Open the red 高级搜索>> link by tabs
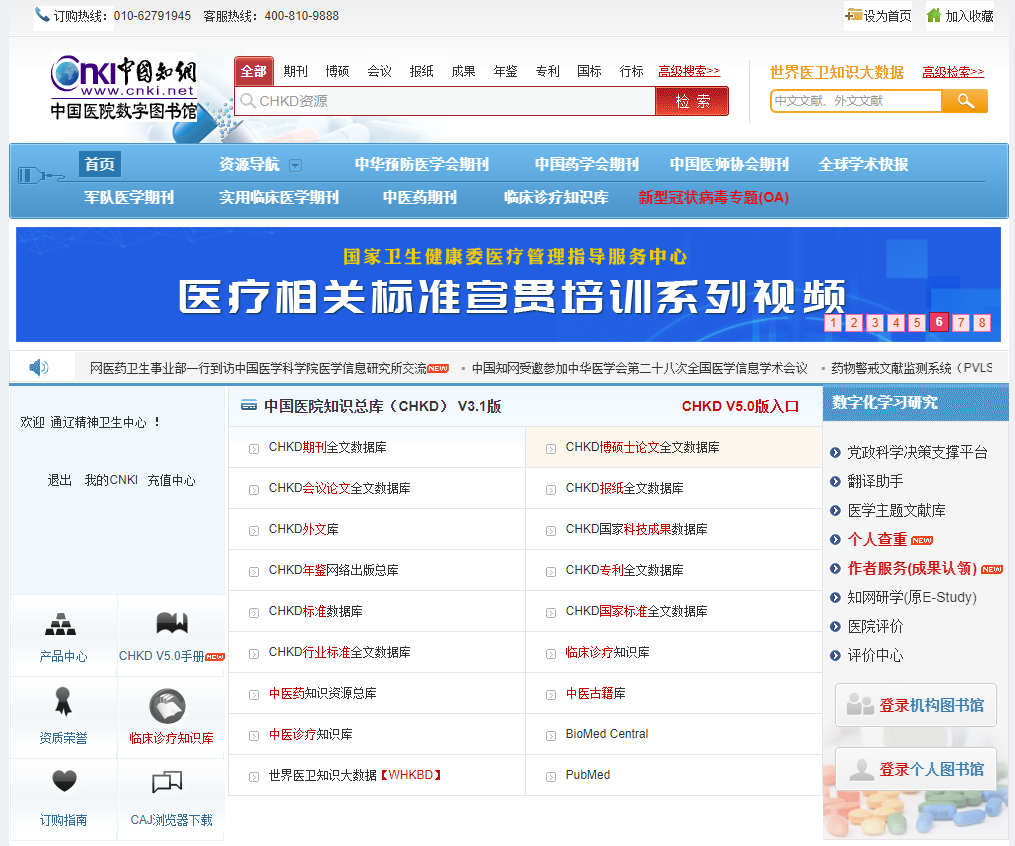Image resolution: width=1015 pixels, height=846 pixels. click(689, 71)
